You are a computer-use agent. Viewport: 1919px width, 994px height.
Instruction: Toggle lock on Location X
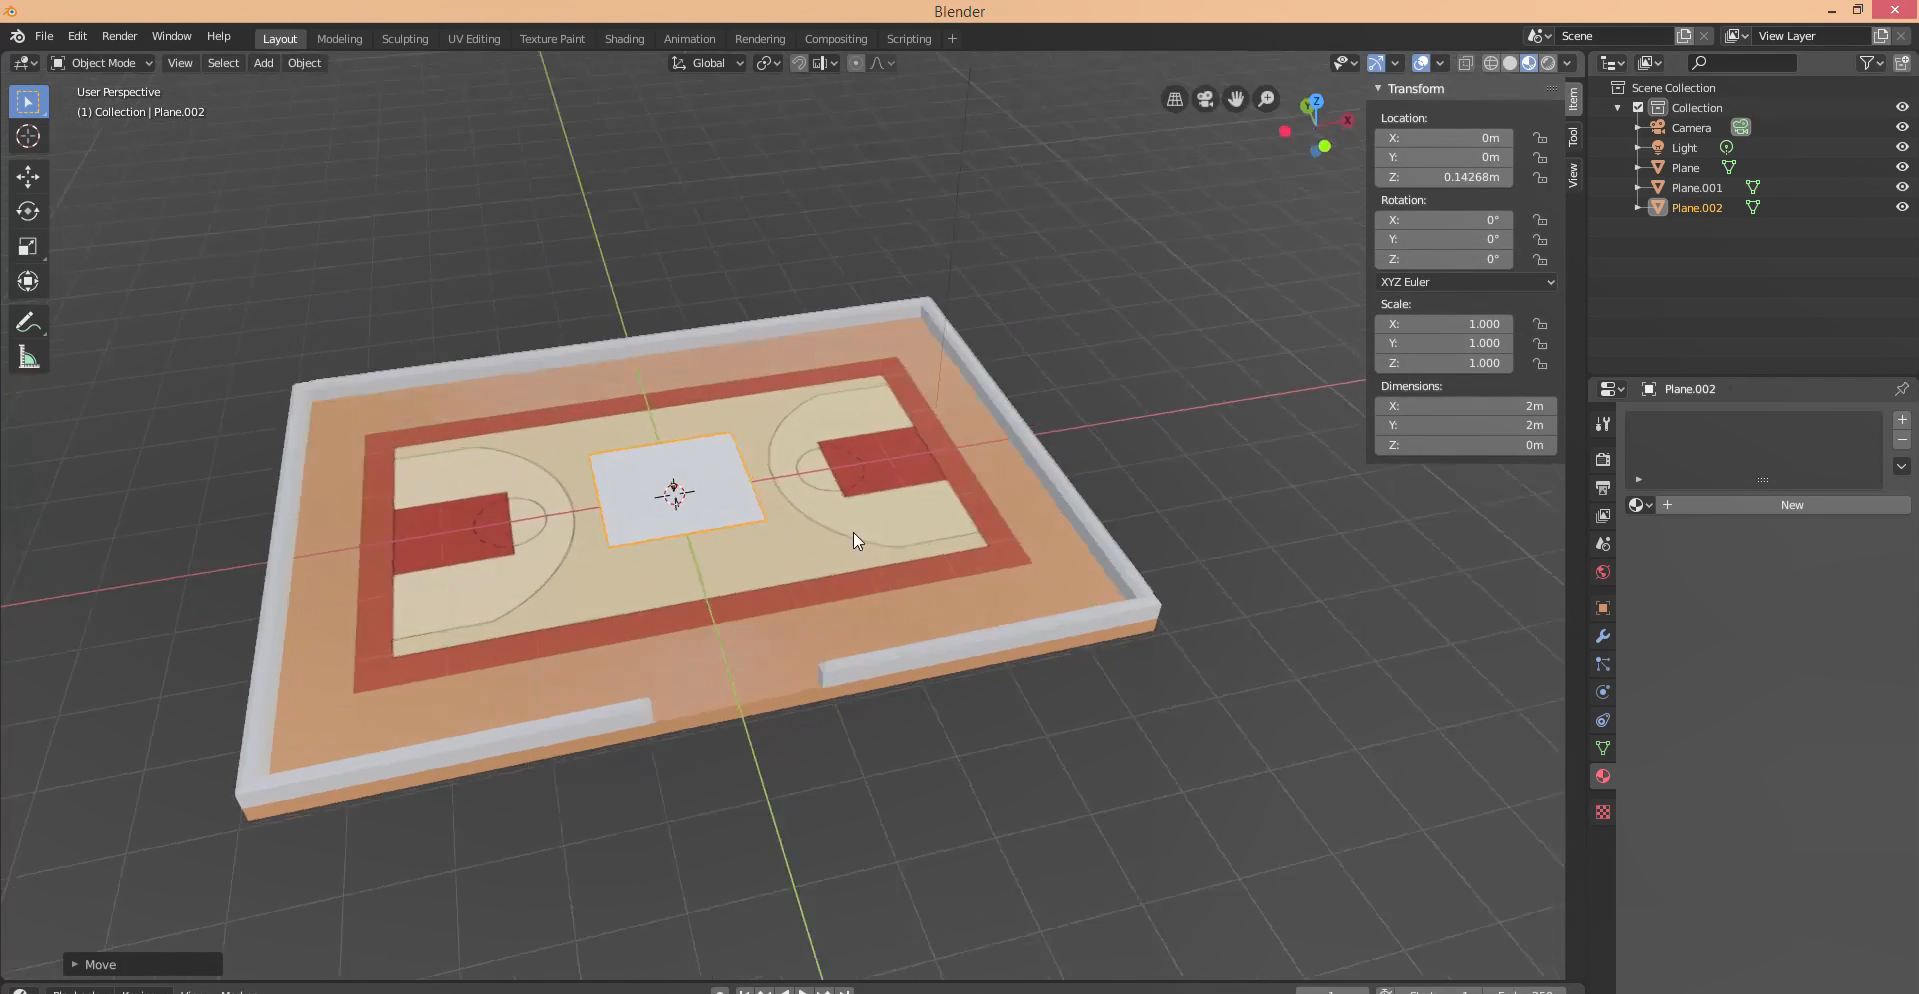1541,138
